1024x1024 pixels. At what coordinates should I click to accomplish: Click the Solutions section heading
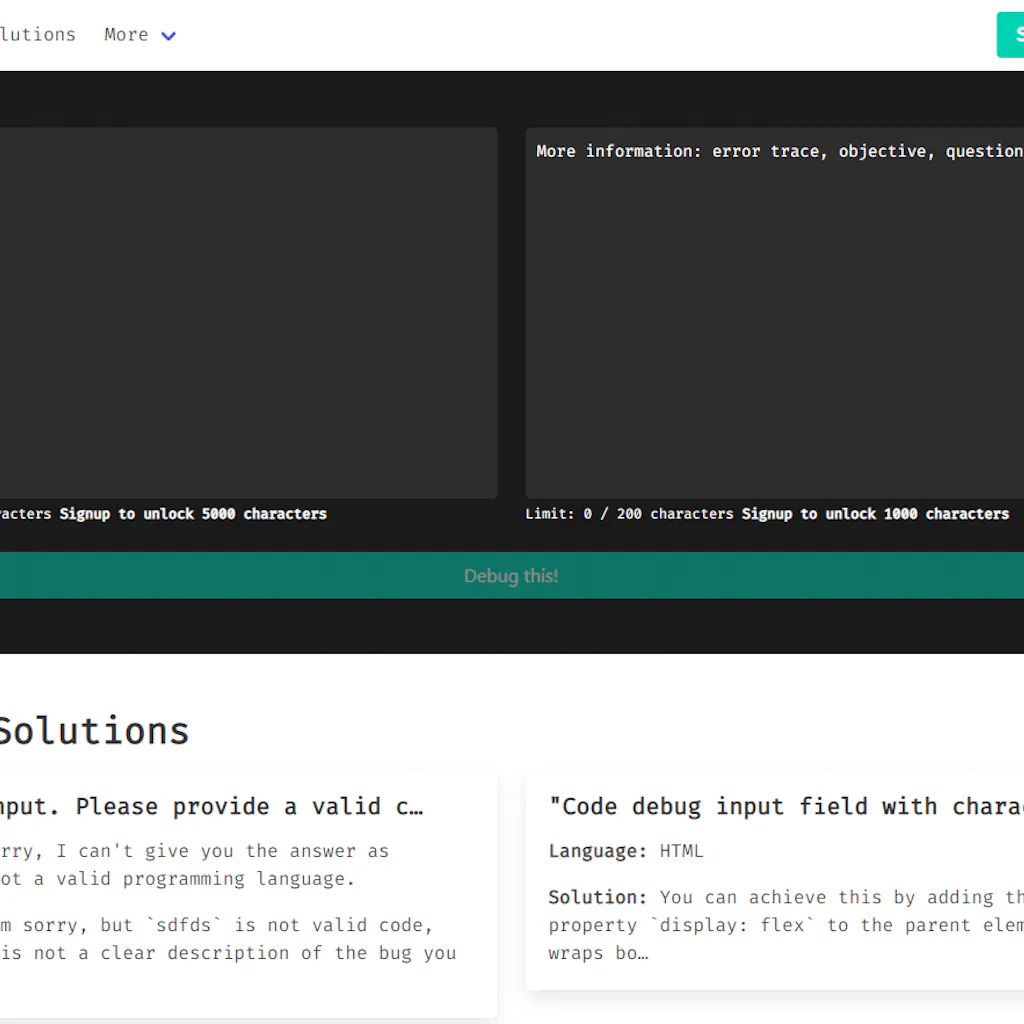95,731
